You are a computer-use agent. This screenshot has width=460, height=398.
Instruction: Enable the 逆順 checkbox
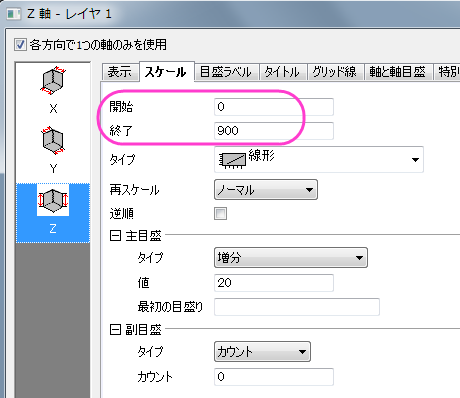(220, 213)
